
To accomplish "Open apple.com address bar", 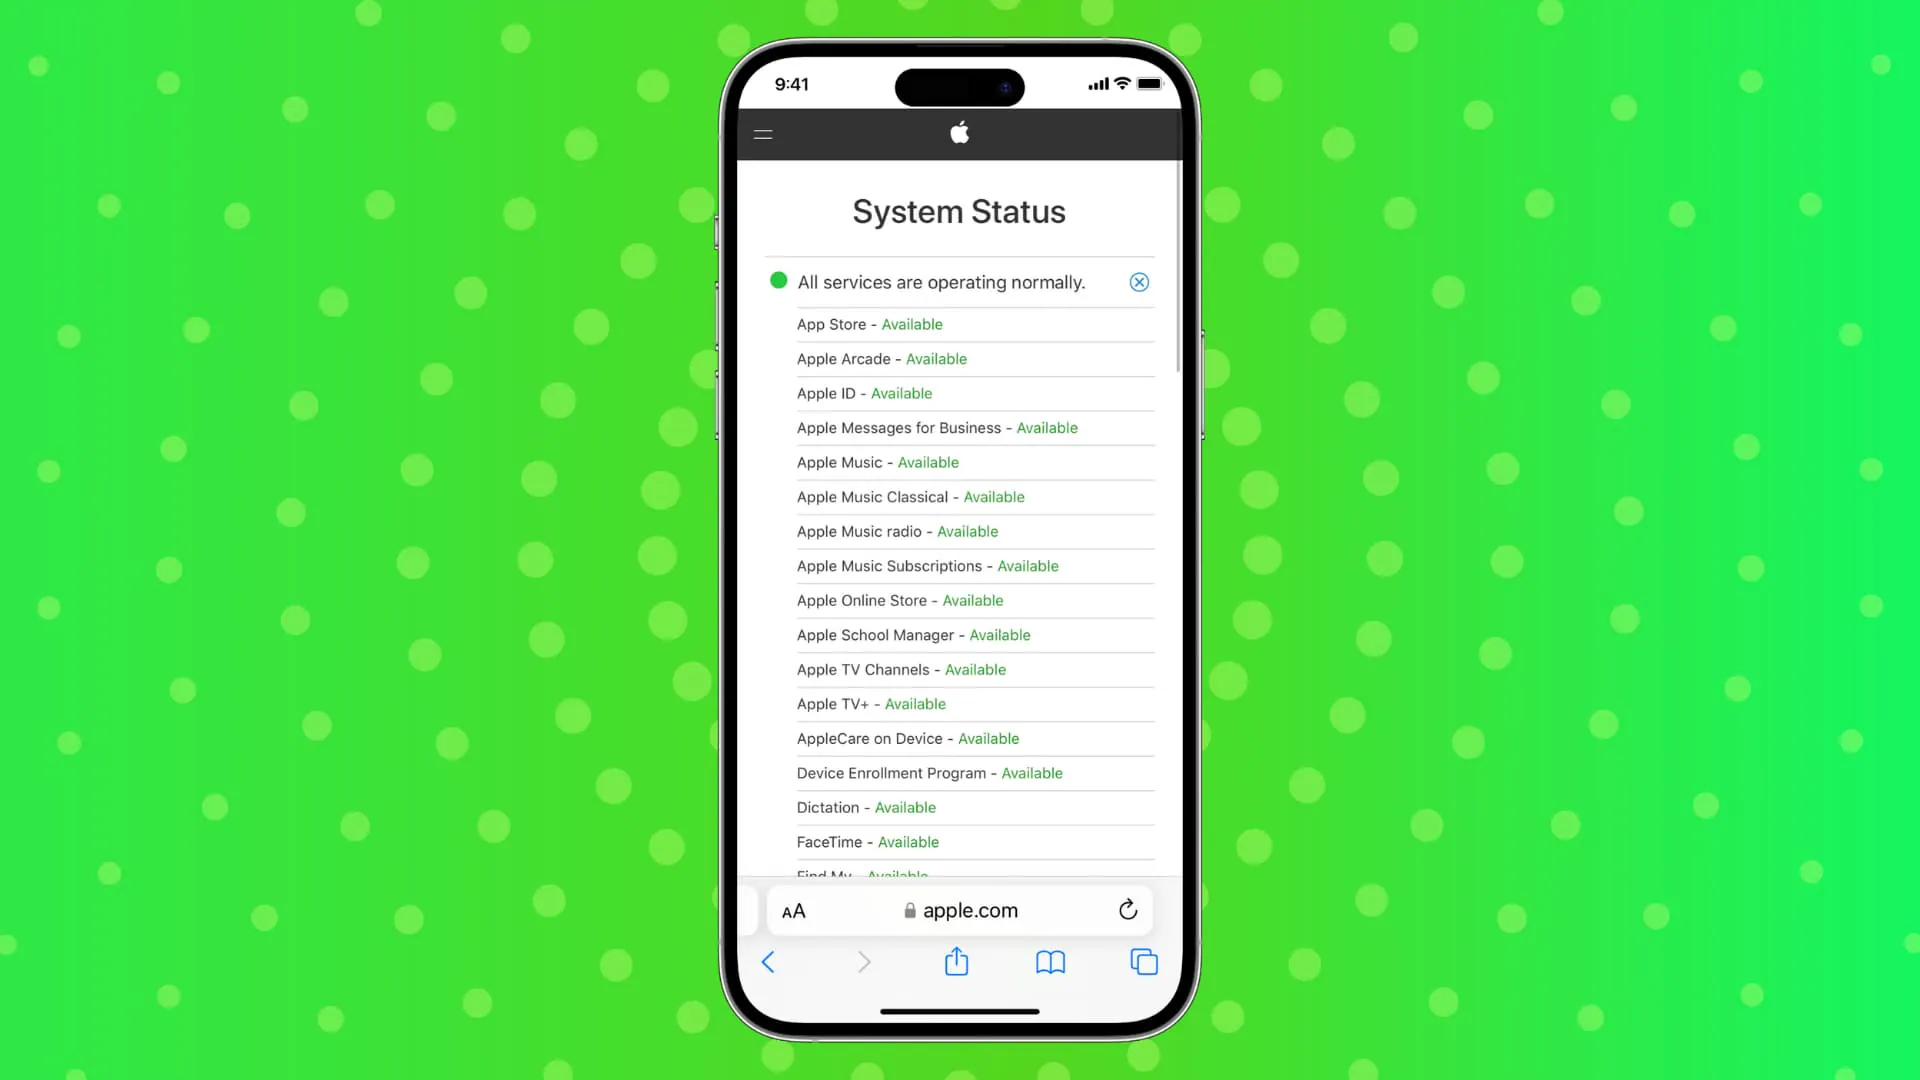I will (x=960, y=910).
